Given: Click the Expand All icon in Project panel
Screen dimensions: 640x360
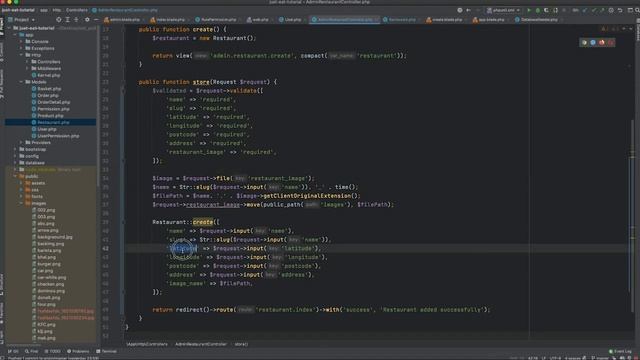Looking at the screenshot, I should [67, 20].
